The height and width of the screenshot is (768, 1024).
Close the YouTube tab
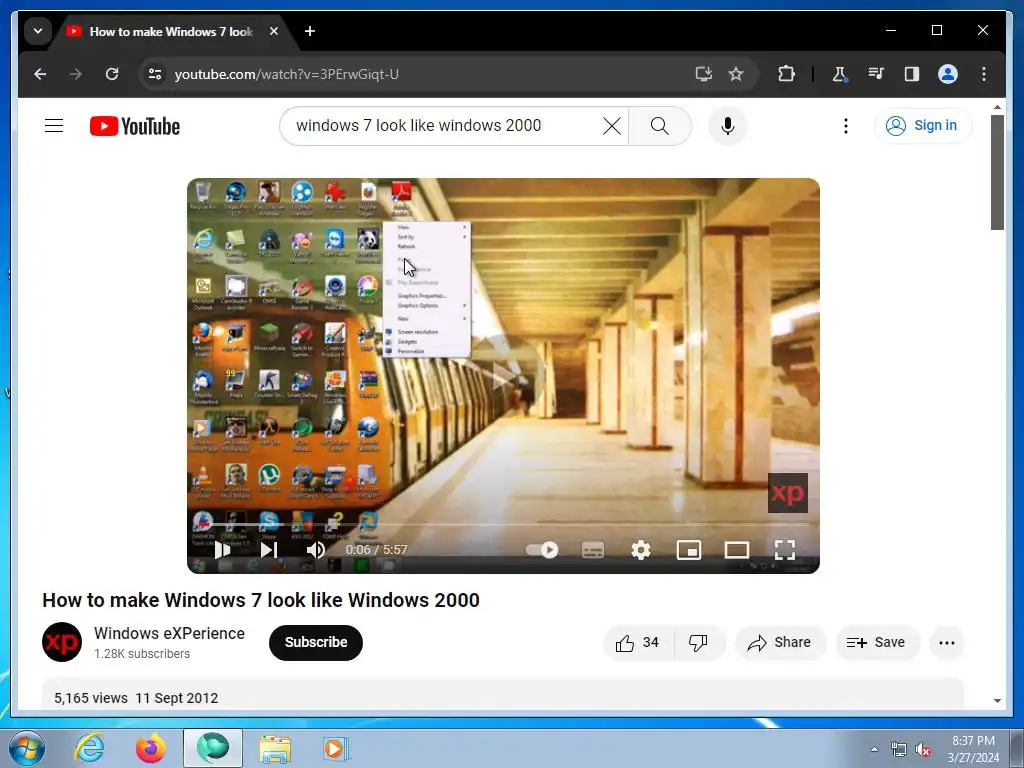pos(274,31)
